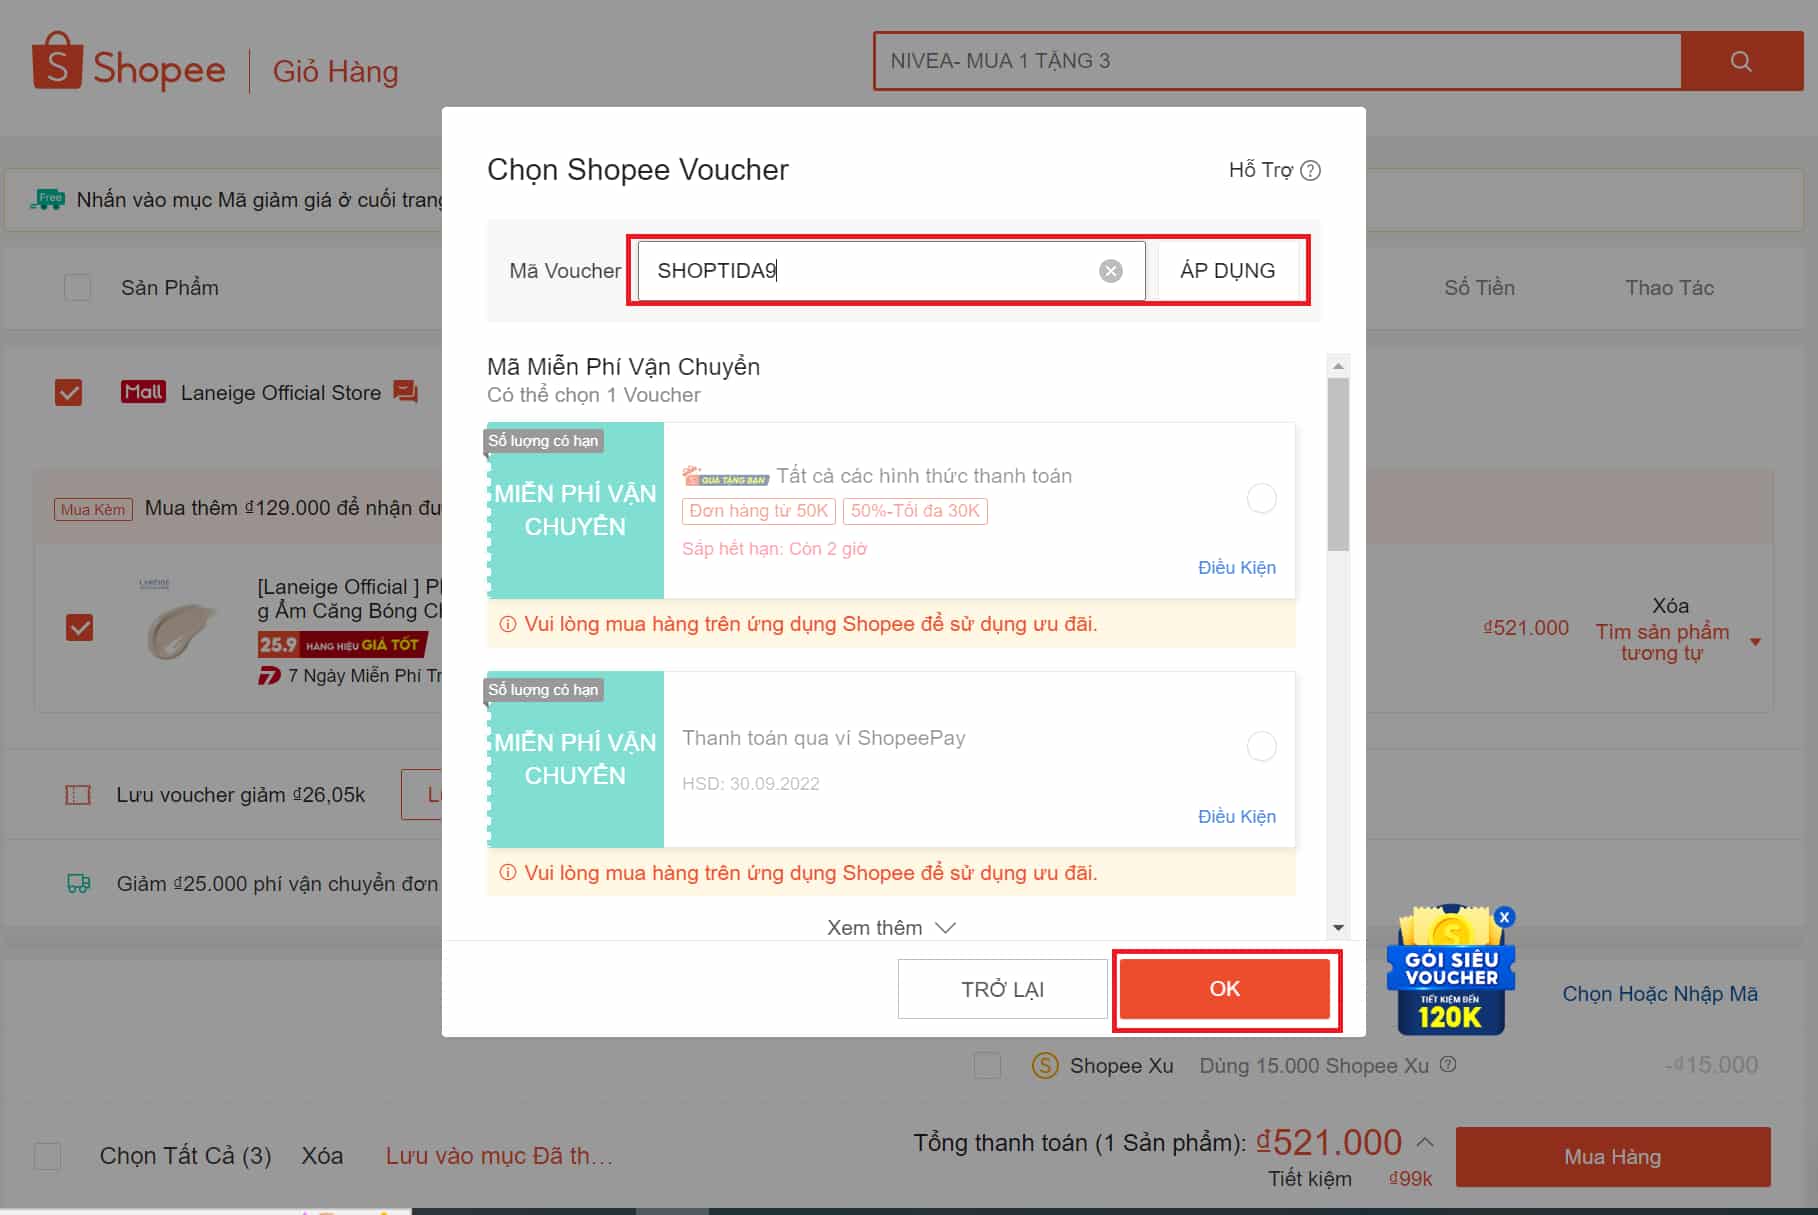Viewport: 1818px width, 1215px height.
Task: Expand Xem thêm to show more vouchers
Action: (890, 928)
